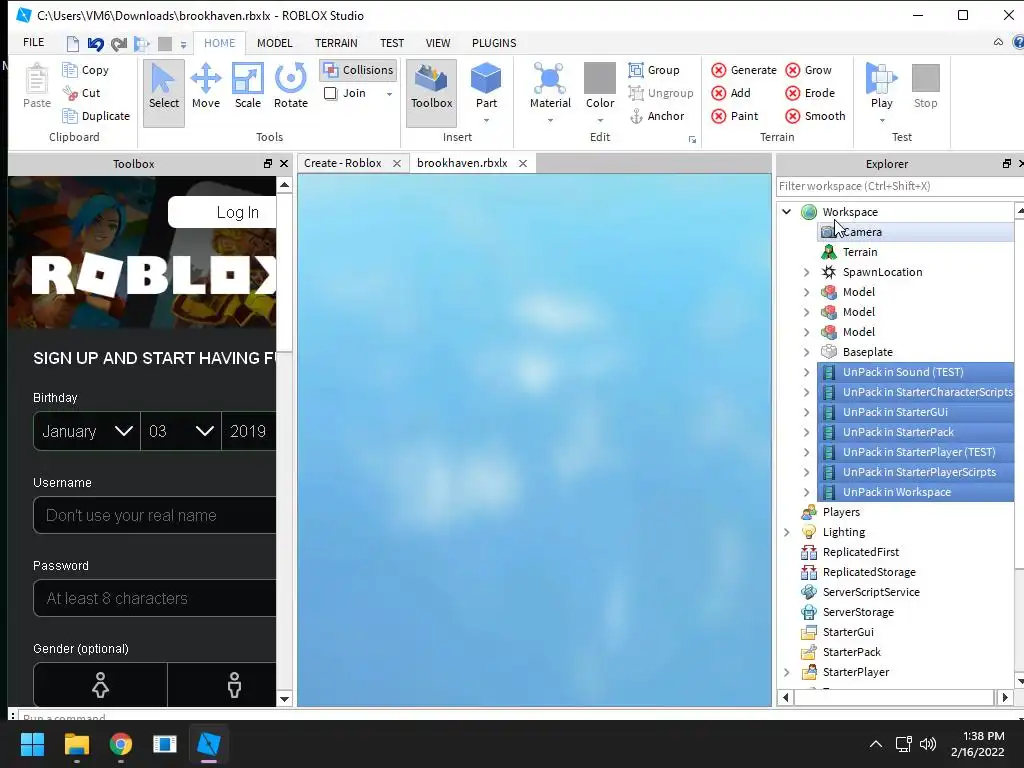Viewport: 1024px width, 768px height.
Task: Click the Paste icon
Action: coord(37,87)
